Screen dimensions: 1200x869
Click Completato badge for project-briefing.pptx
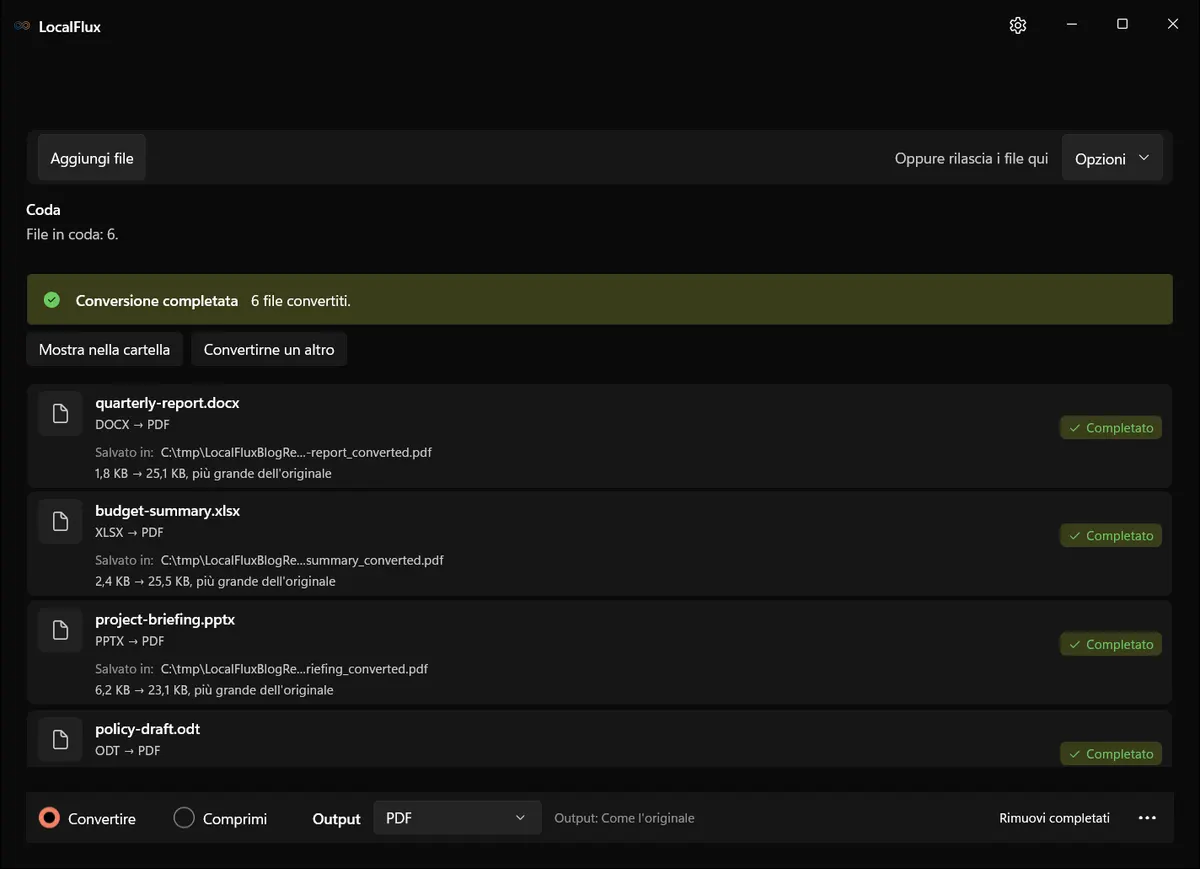click(x=1111, y=645)
